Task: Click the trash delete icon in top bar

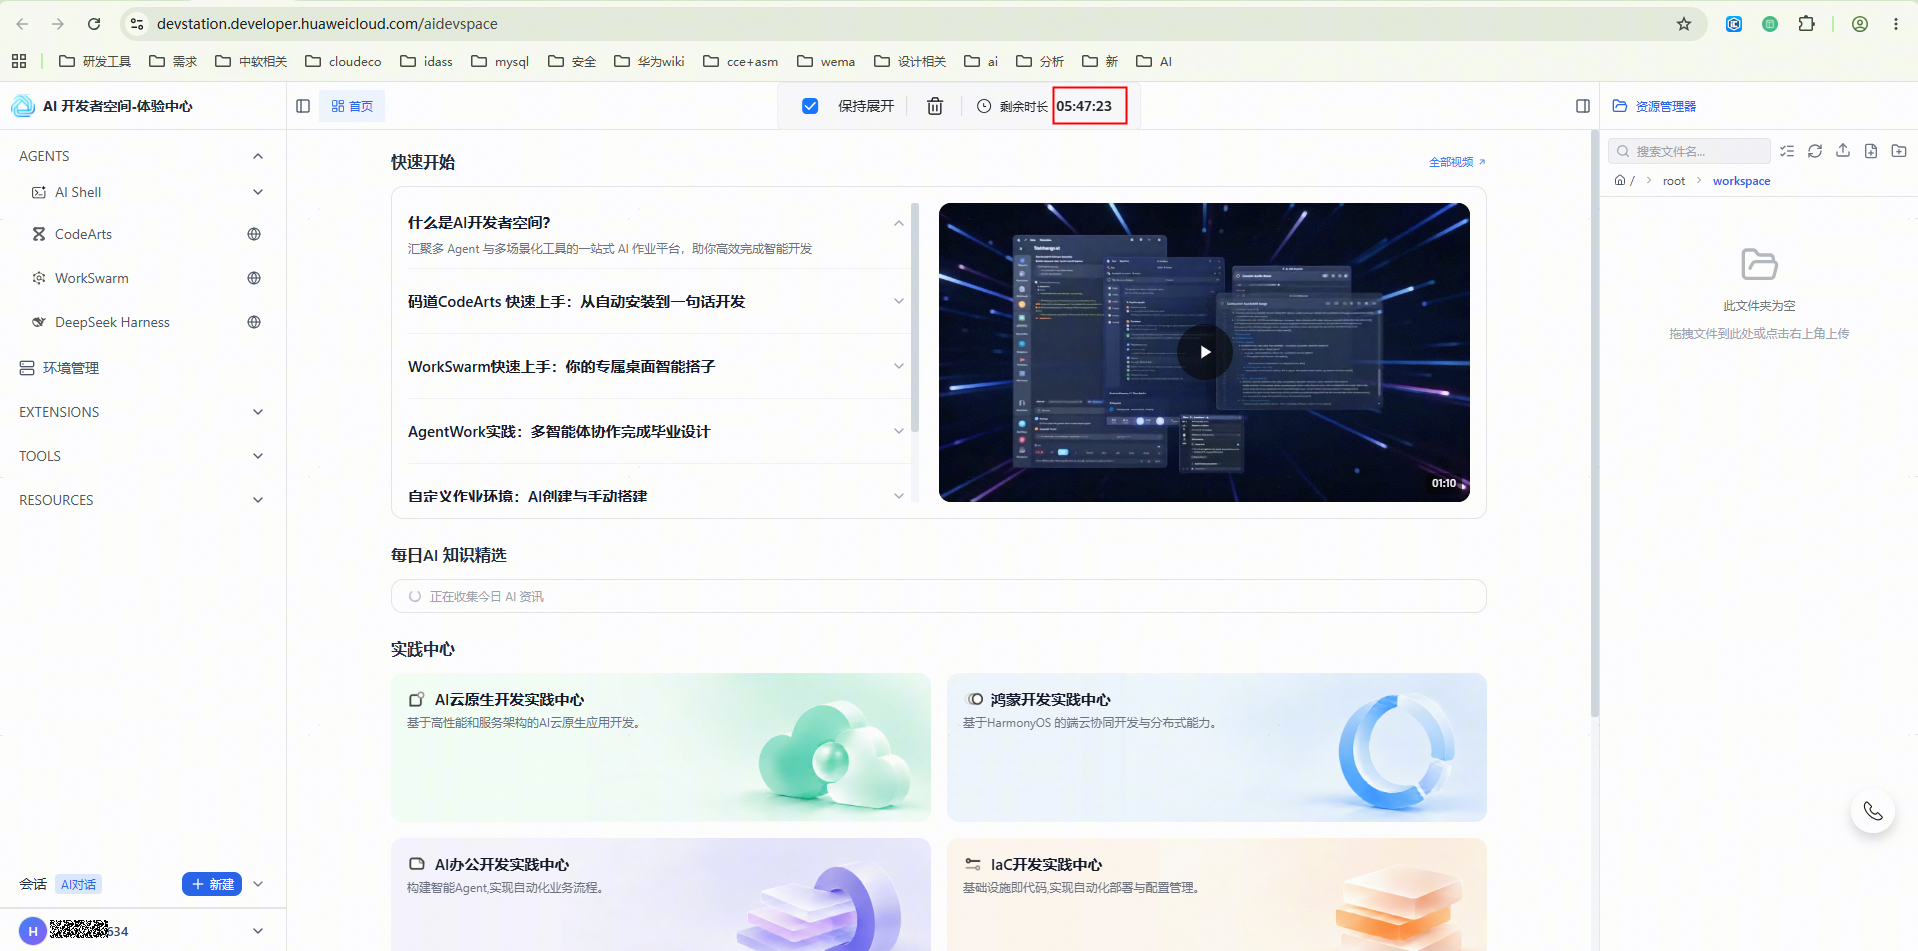Action: pos(935,106)
